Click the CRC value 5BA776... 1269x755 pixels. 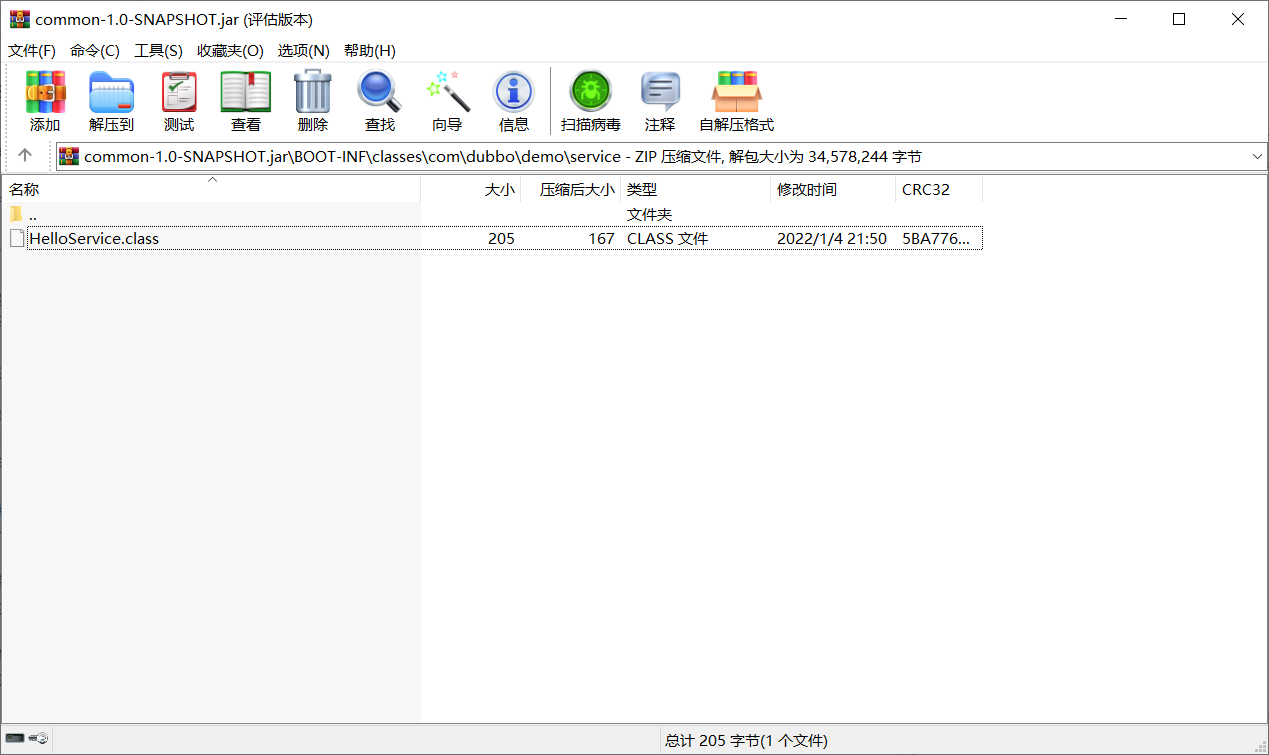coord(936,238)
